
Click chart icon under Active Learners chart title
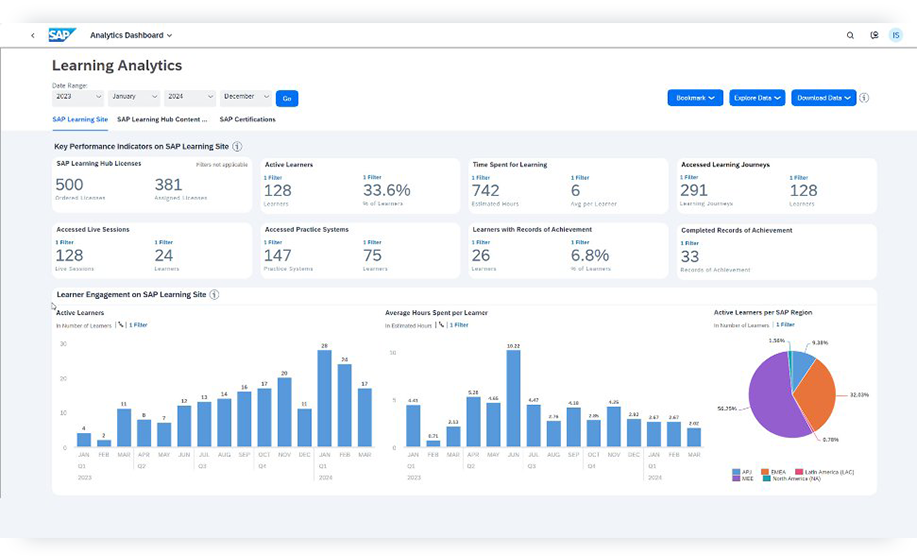[x=120, y=325]
